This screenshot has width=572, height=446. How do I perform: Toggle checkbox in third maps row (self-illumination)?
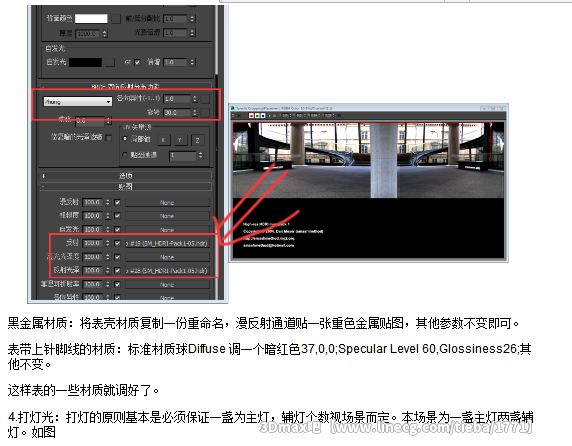(x=117, y=229)
